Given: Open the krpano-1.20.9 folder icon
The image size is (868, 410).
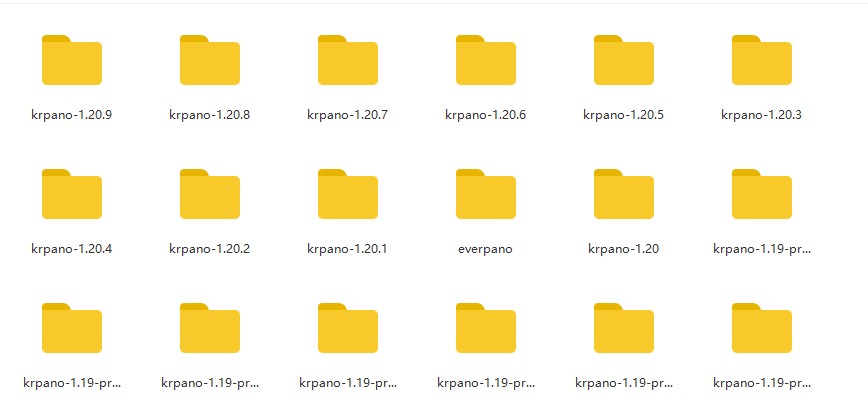Looking at the screenshot, I should [x=71, y=60].
